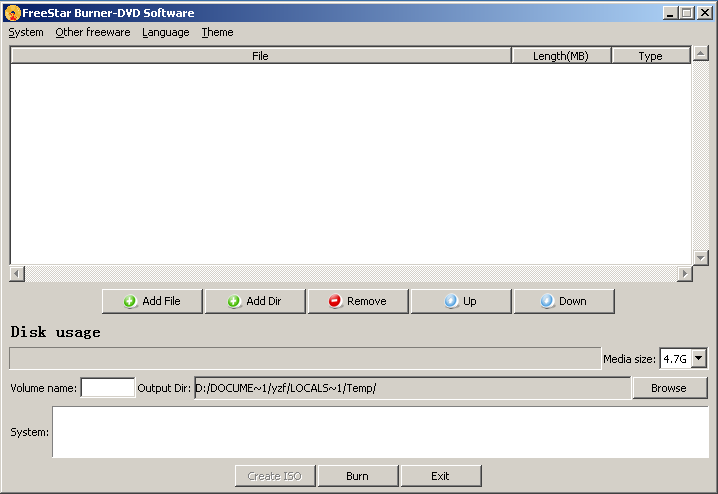Click the horizontal scrollbar left arrow

pyautogui.click(x=17, y=274)
